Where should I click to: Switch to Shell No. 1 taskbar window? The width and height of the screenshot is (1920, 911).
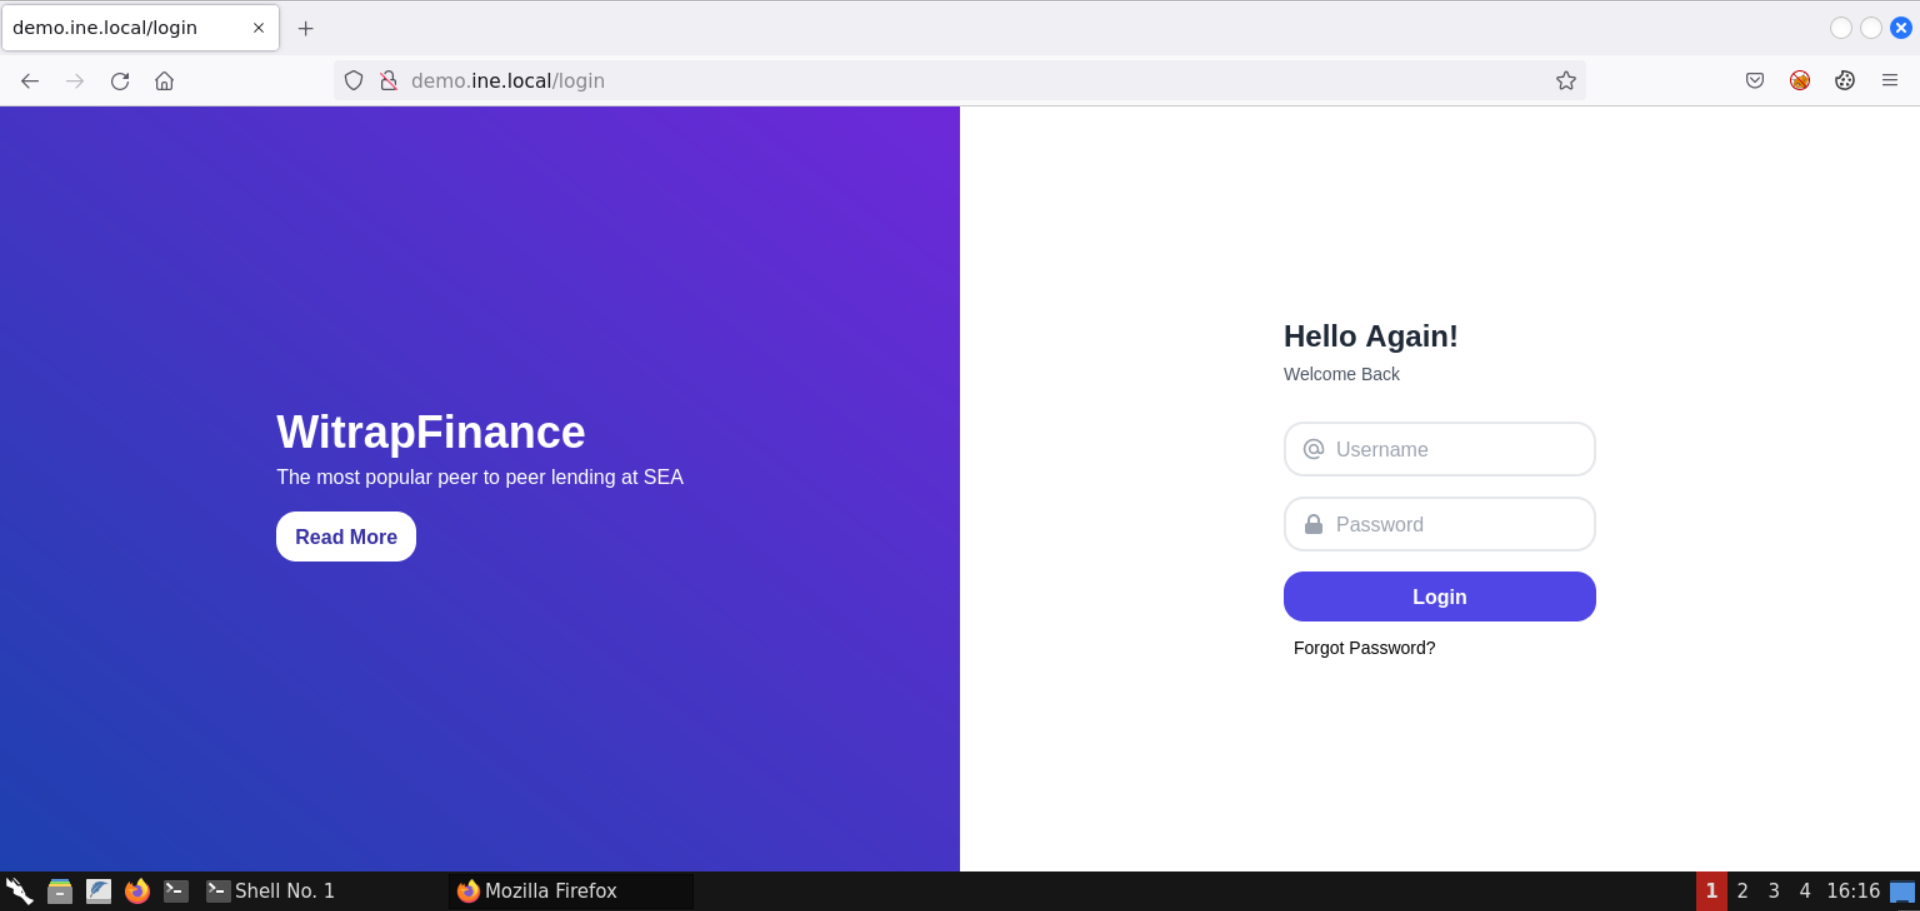(x=272, y=891)
